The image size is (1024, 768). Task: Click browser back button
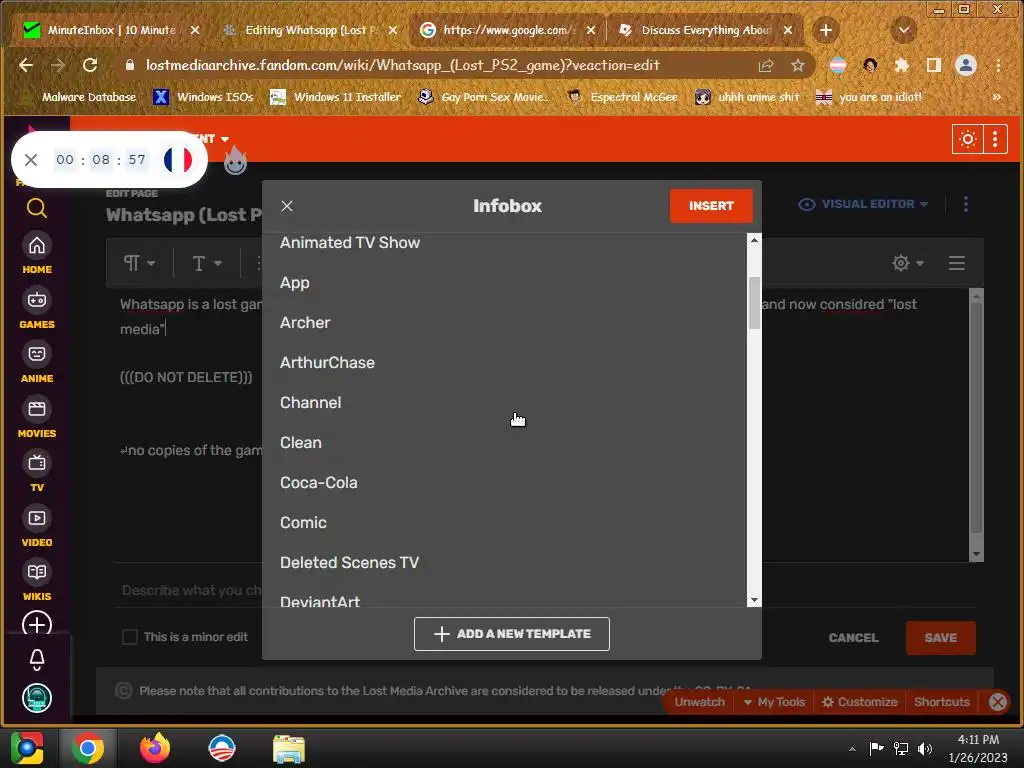click(25, 65)
